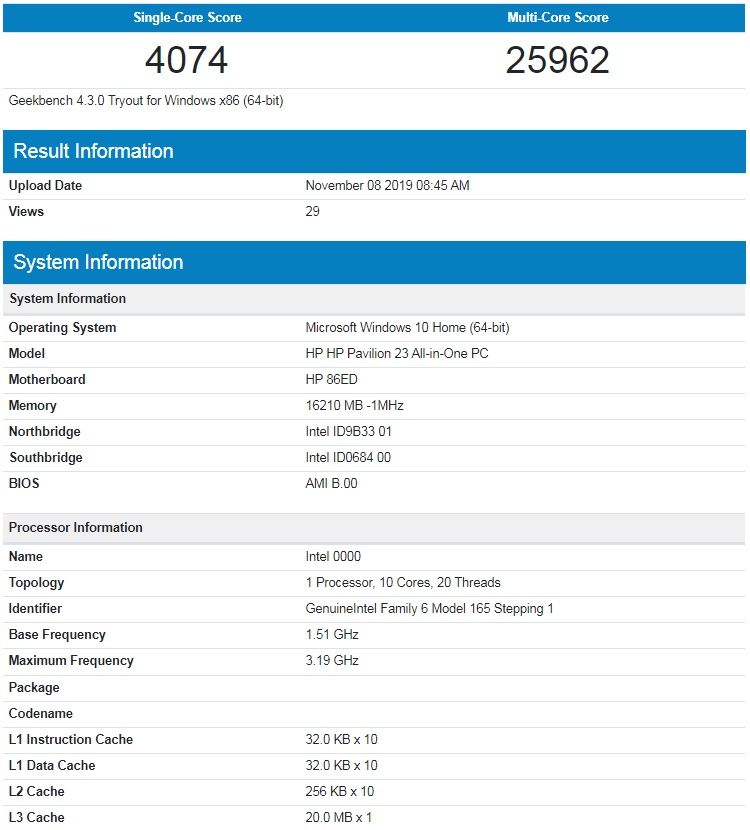Click the Base Frequency value 1.51 GHz
Viewport: 750px width, 830px height.
[x=332, y=634]
